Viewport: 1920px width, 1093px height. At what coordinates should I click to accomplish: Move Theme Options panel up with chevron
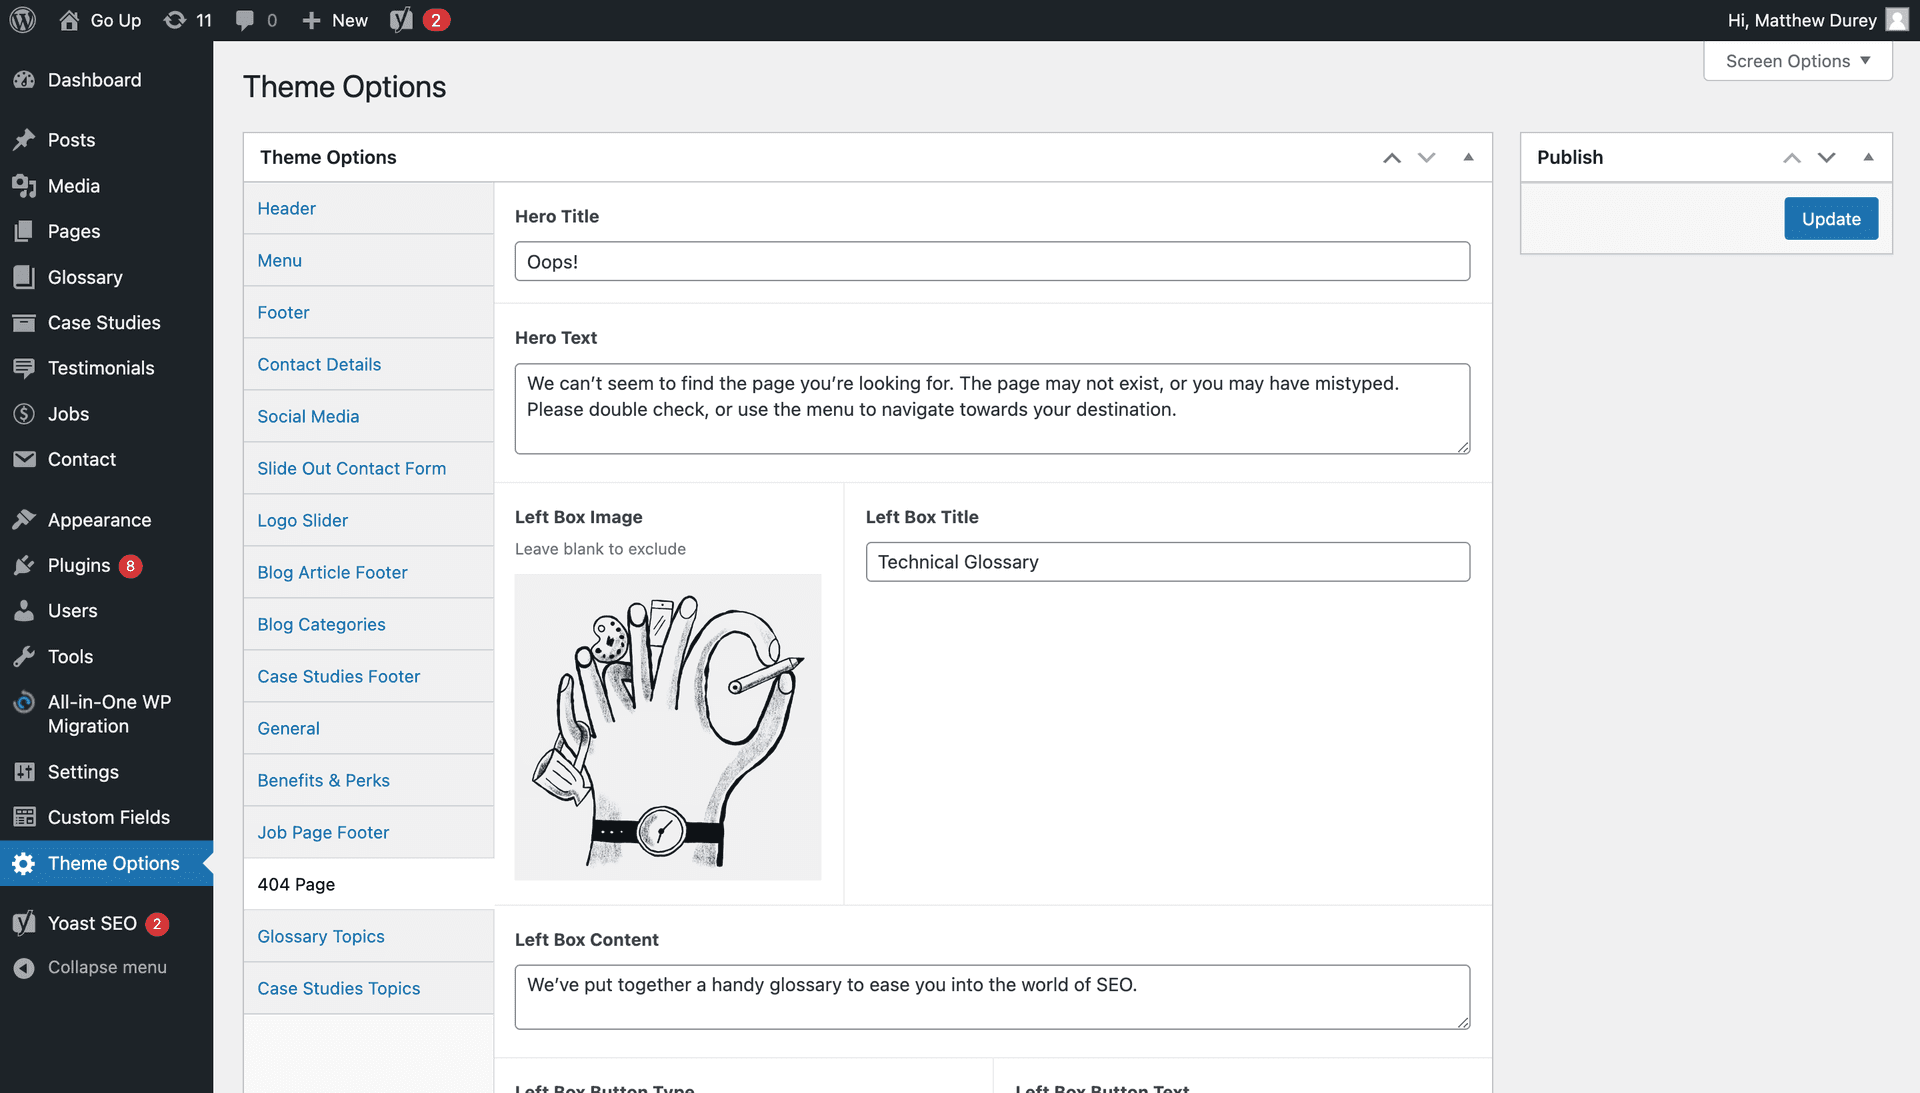tap(1392, 158)
